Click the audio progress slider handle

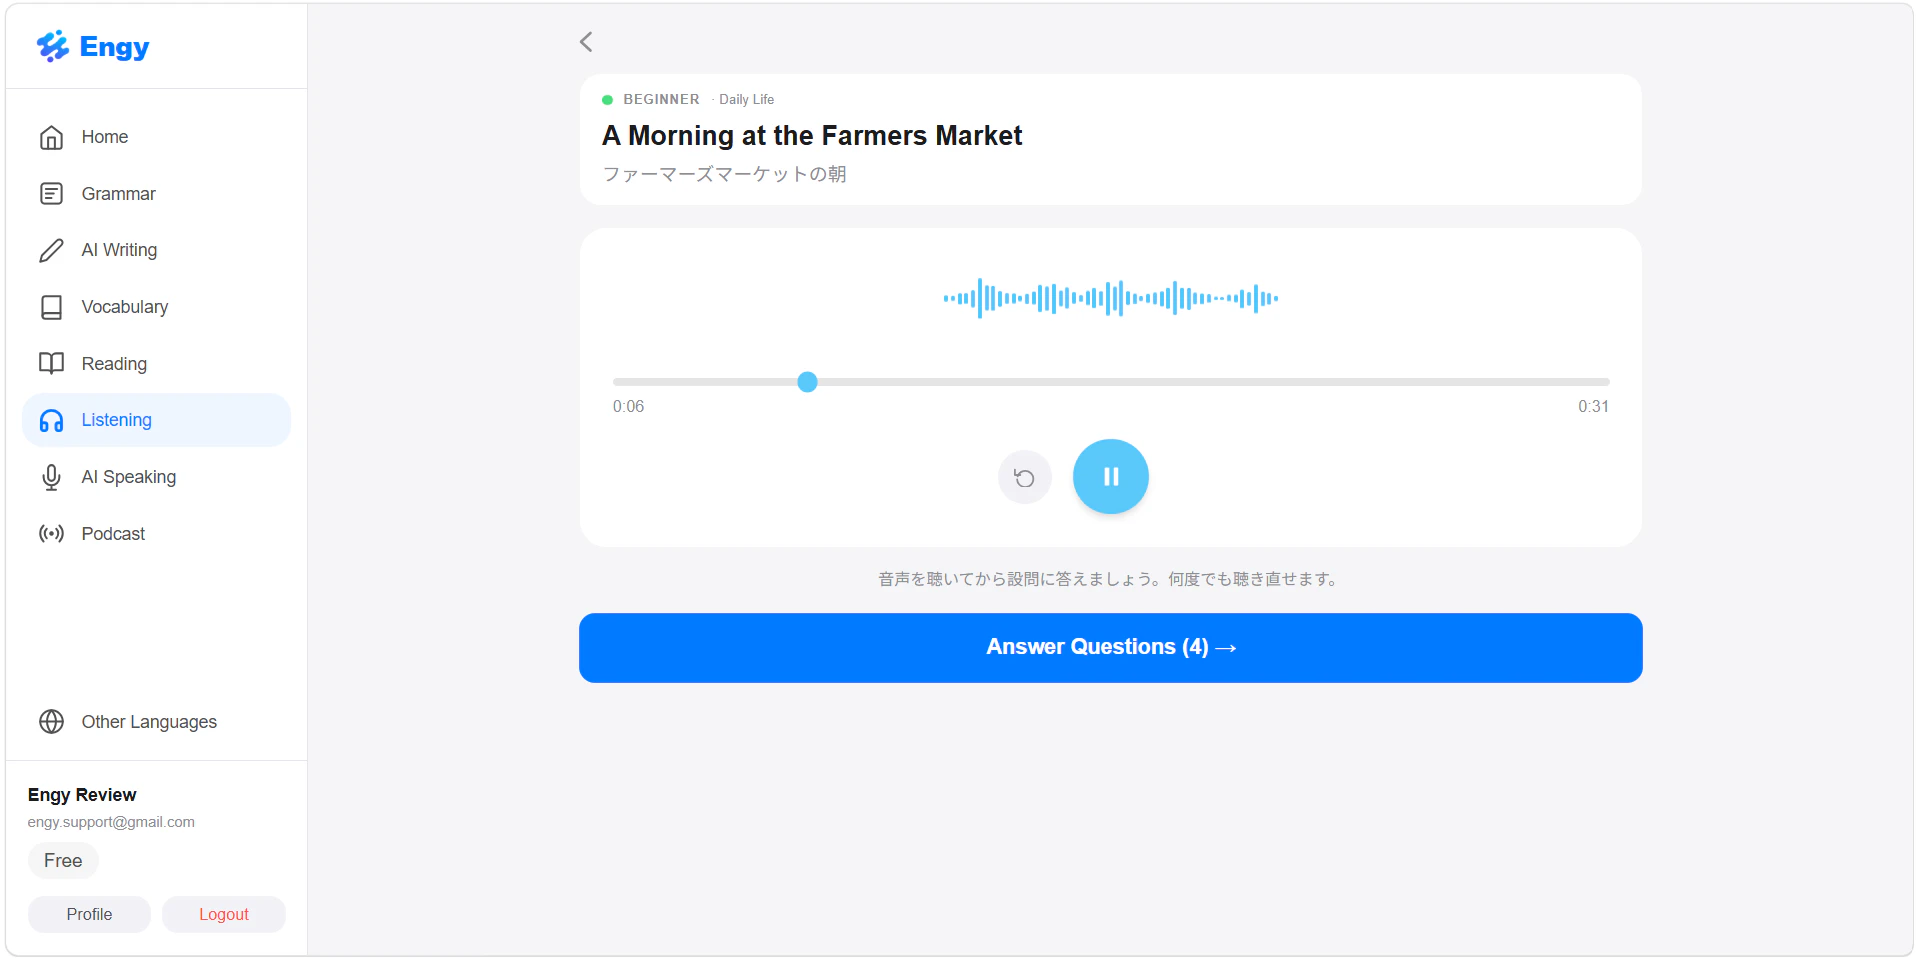coord(807,382)
